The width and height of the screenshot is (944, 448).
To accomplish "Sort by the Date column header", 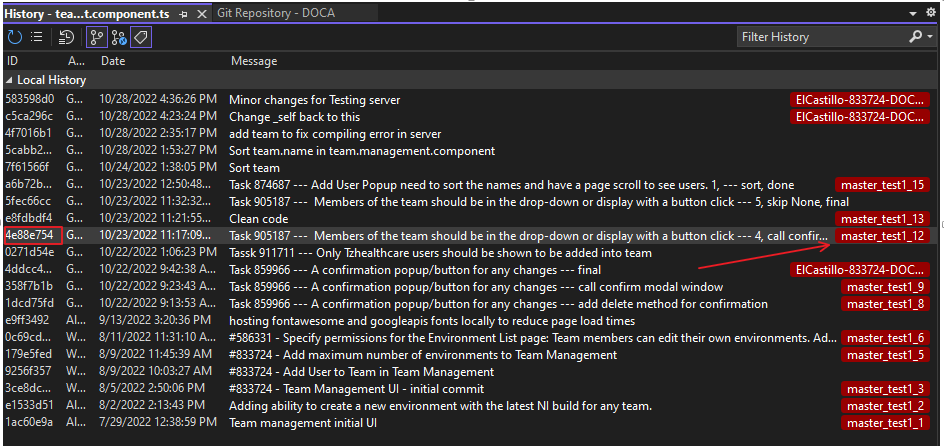I will pyautogui.click(x=113, y=61).
